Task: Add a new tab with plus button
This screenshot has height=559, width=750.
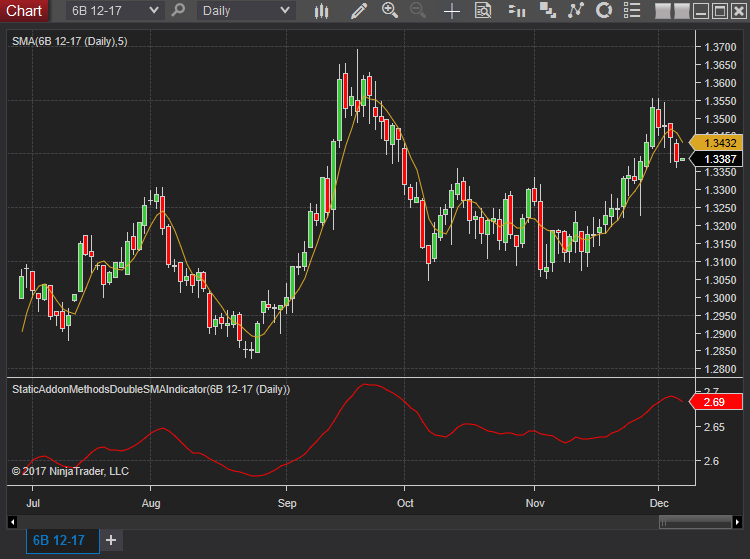Action: coord(111,540)
